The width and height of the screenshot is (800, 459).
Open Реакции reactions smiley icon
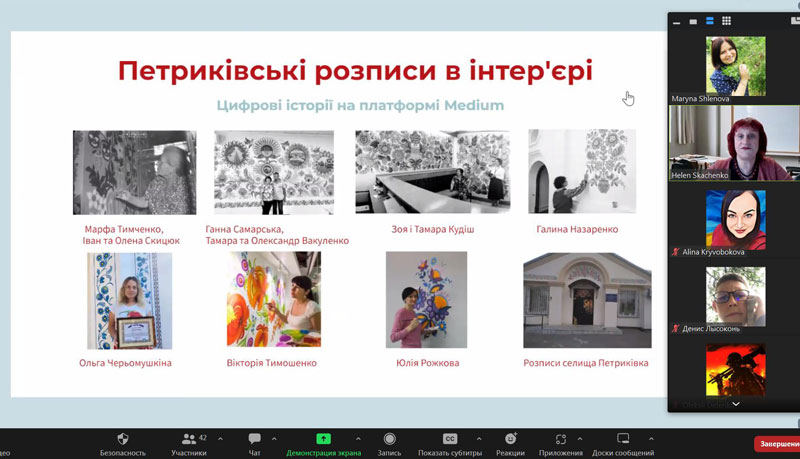click(511, 439)
